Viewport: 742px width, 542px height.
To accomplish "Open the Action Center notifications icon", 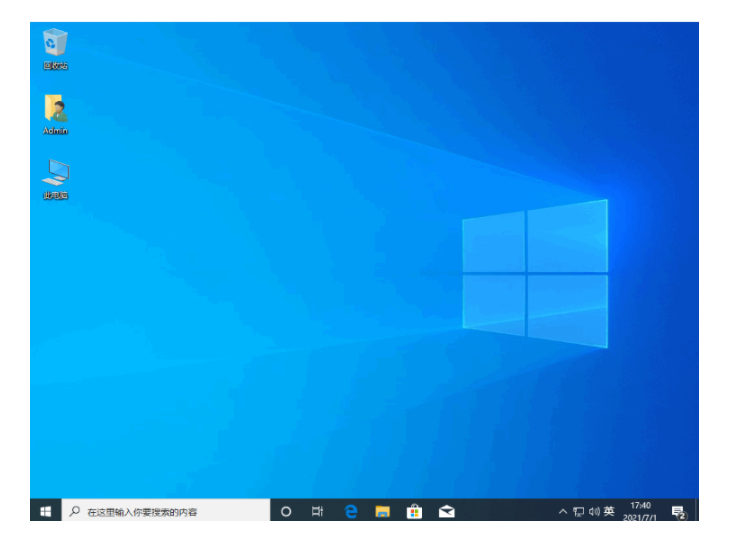I will pos(677,511).
